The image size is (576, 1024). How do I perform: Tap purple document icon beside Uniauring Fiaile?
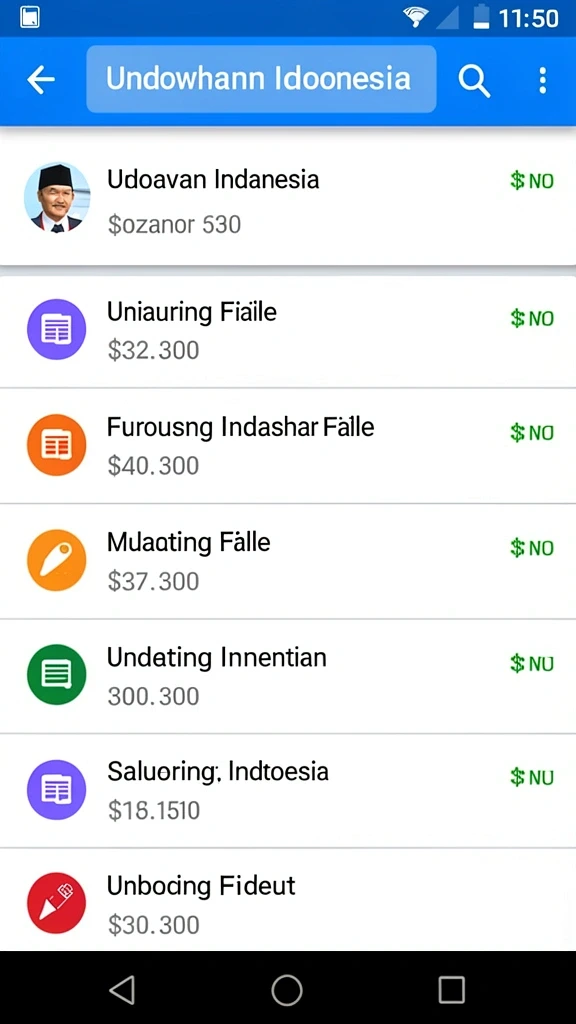click(57, 329)
